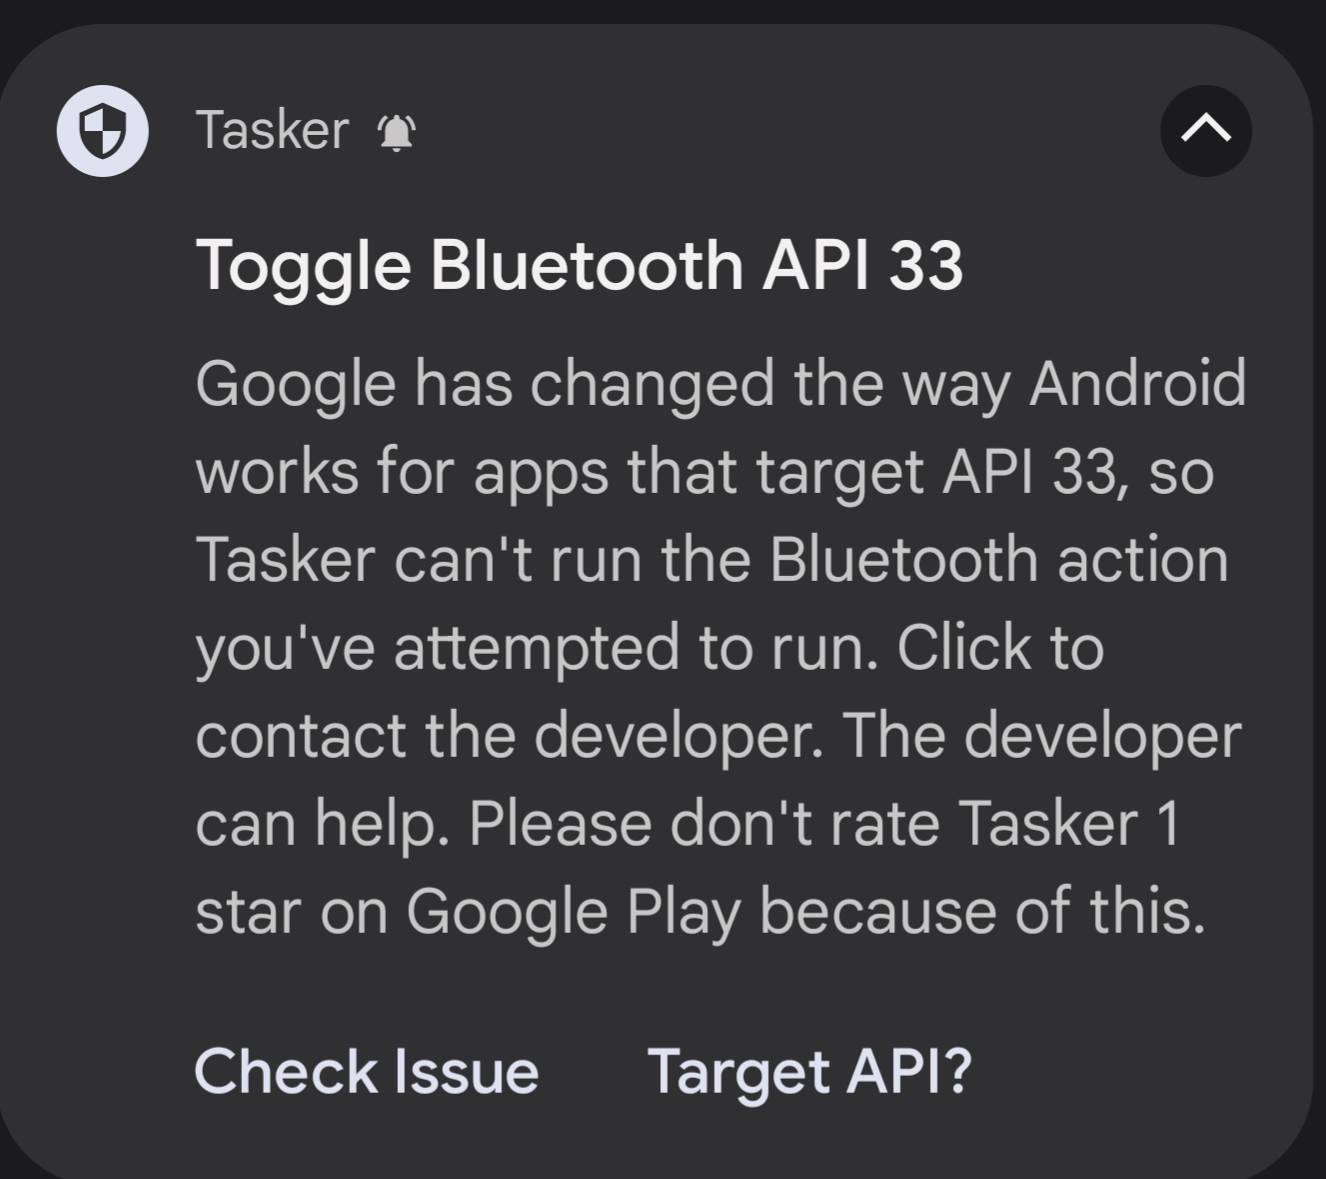Image resolution: width=1326 pixels, height=1179 pixels.
Task: Tap the "Please don't rate Tasker 1" line
Action: point(825,824)
